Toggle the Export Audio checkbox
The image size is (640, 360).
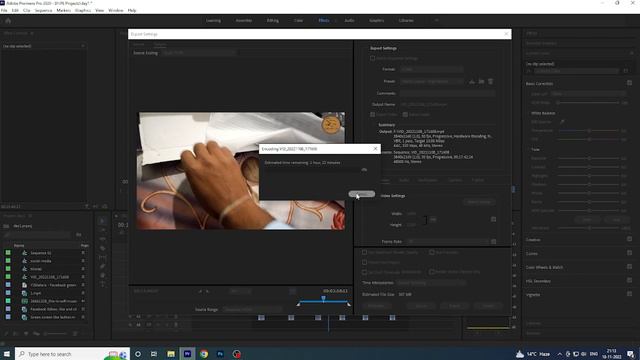point(405,115)
